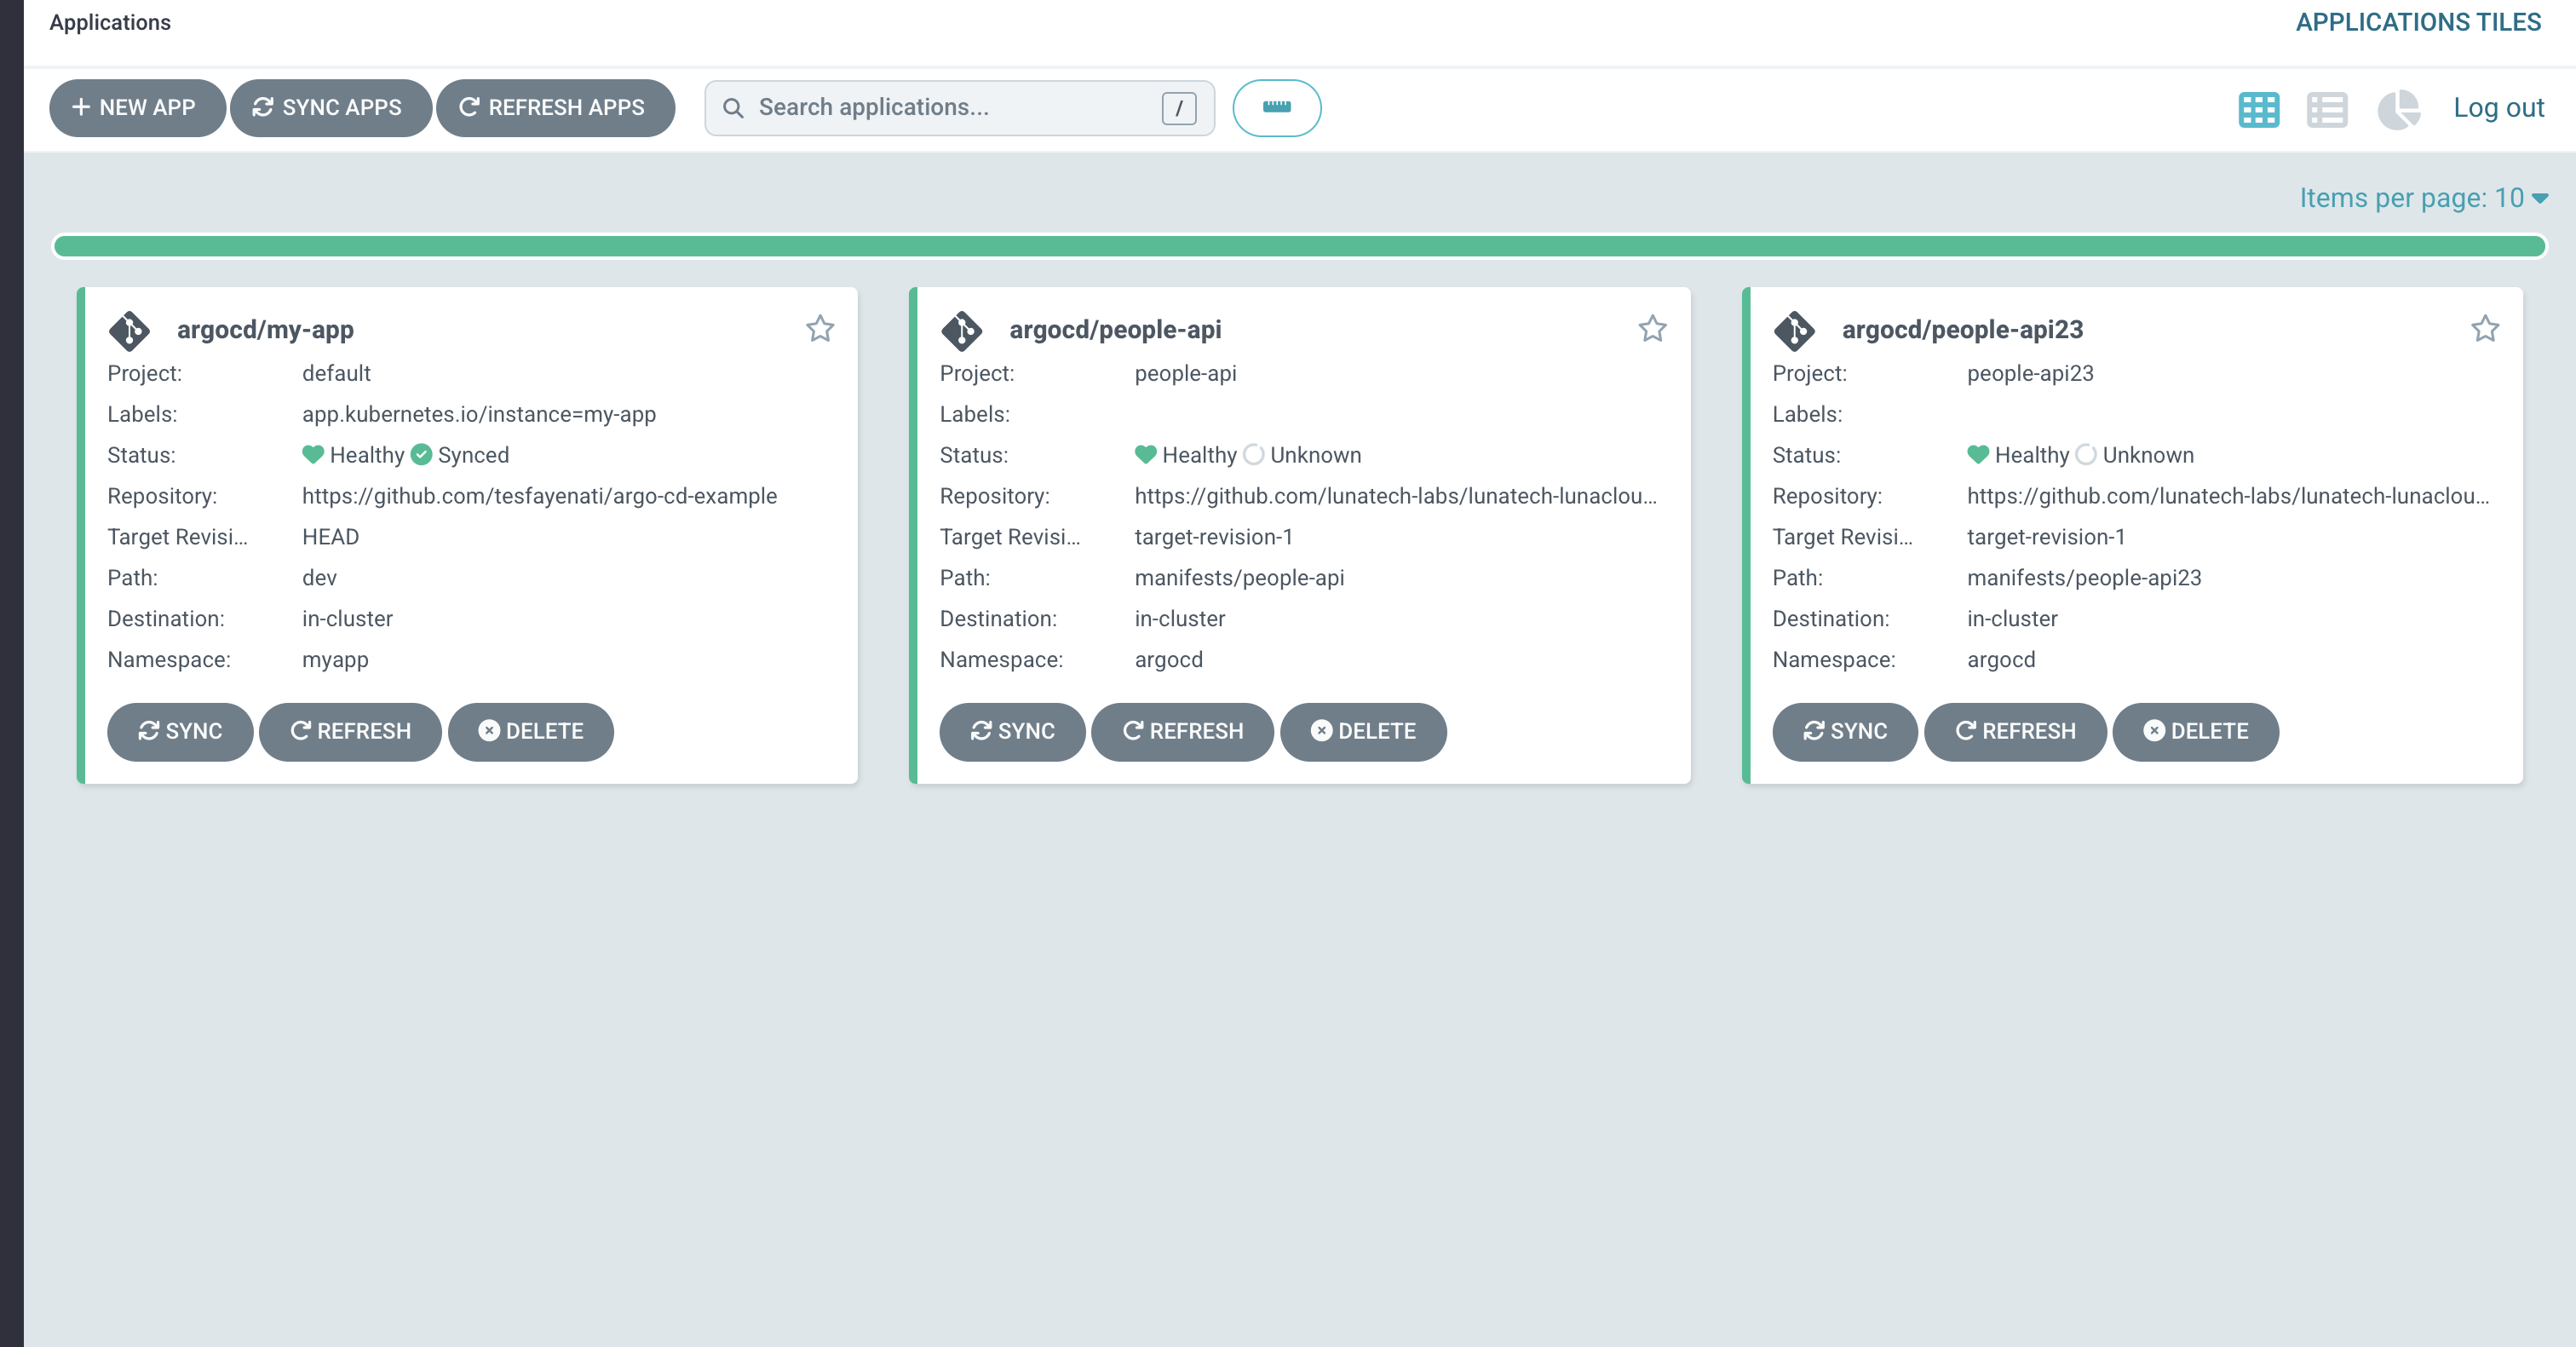Screen dimensions: 2576x1347
Task: Toggle the filters panel ruler button
Action: pyautogui.click(x=1277, y=108)
